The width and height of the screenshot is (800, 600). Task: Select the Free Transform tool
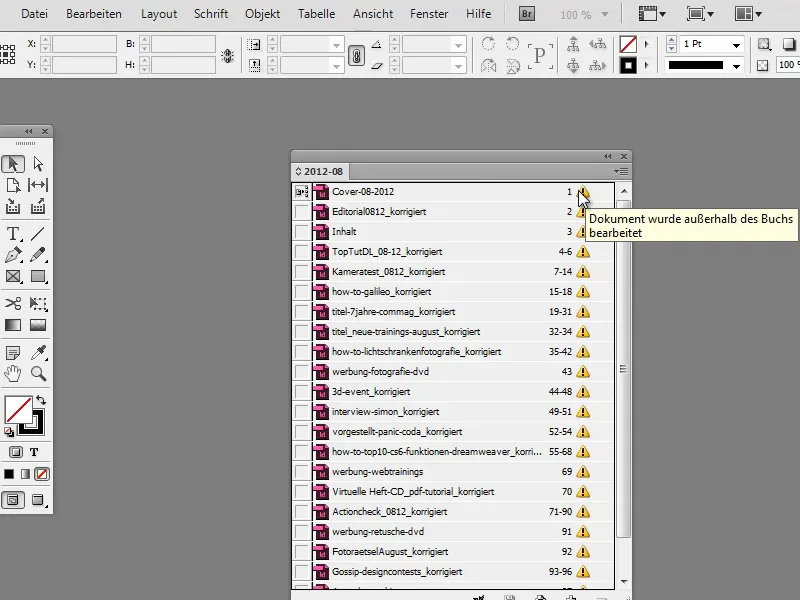38,304
